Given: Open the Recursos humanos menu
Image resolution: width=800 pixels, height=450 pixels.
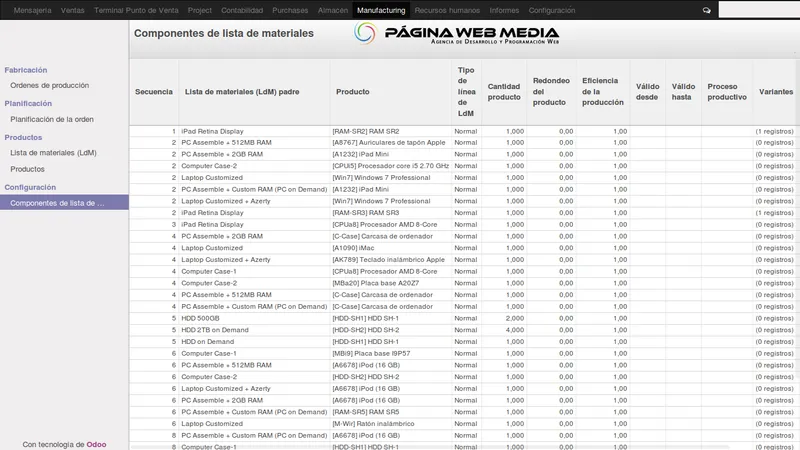Looking at the screenshot, I should (x=447, y=10).
